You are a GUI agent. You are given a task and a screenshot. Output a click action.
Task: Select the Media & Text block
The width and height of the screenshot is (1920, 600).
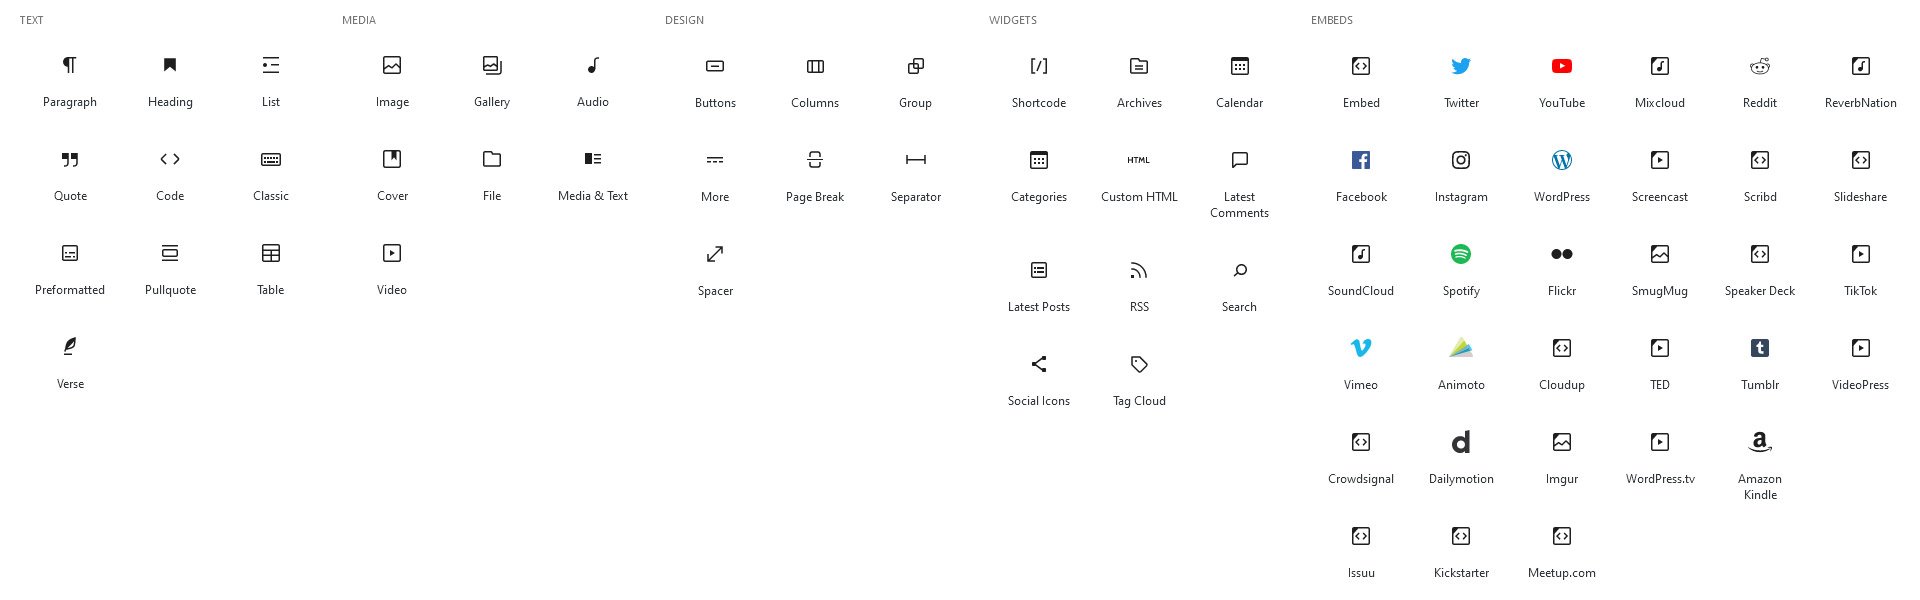coord(593,175)
